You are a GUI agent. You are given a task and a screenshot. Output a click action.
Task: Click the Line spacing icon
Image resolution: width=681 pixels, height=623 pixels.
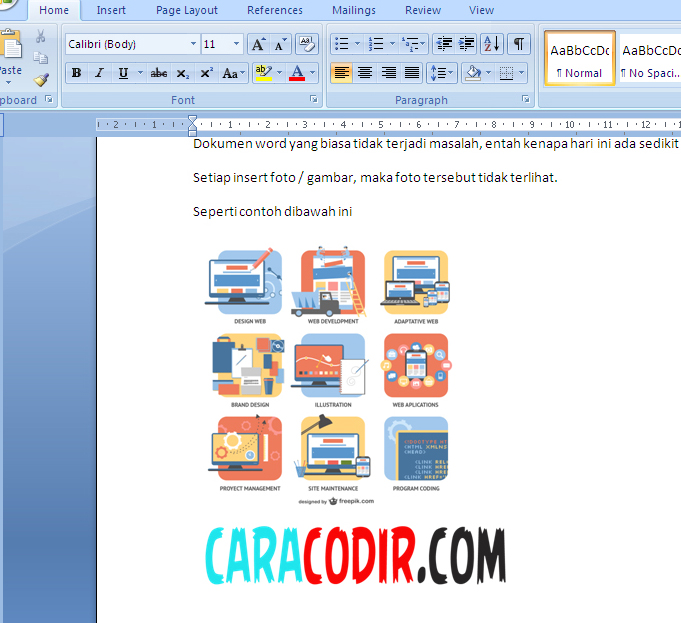pyautogui.click(x=441, y=73)
